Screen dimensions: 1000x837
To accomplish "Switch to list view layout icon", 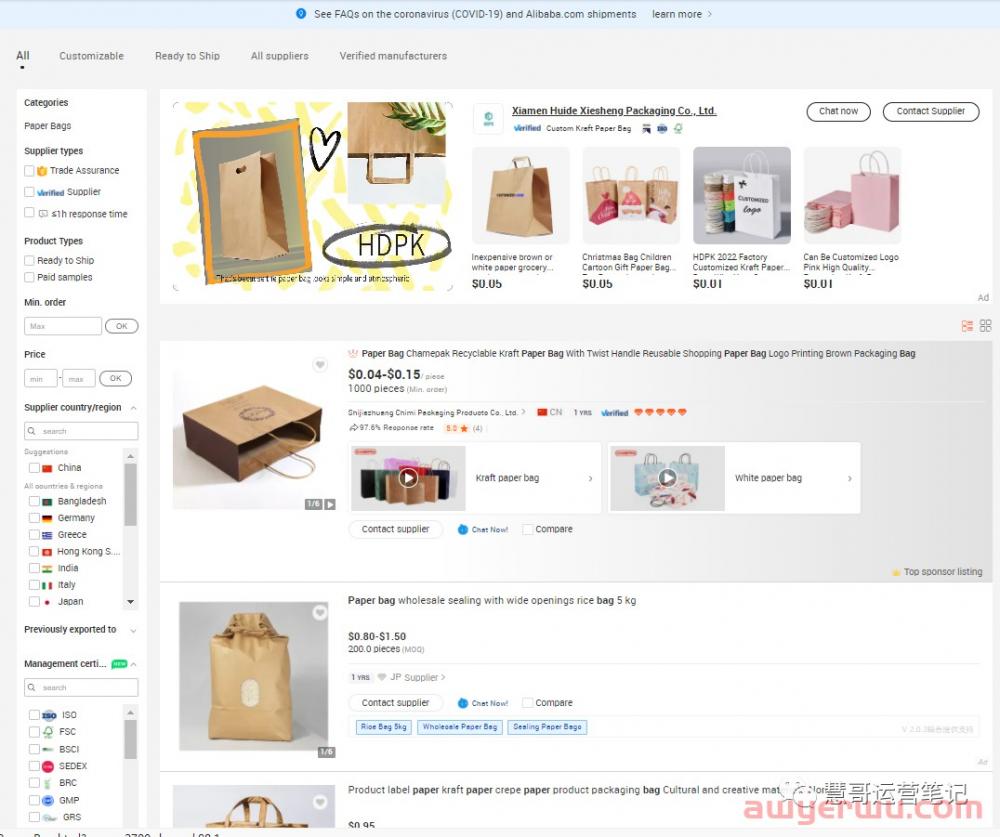I will click(967, 326).
